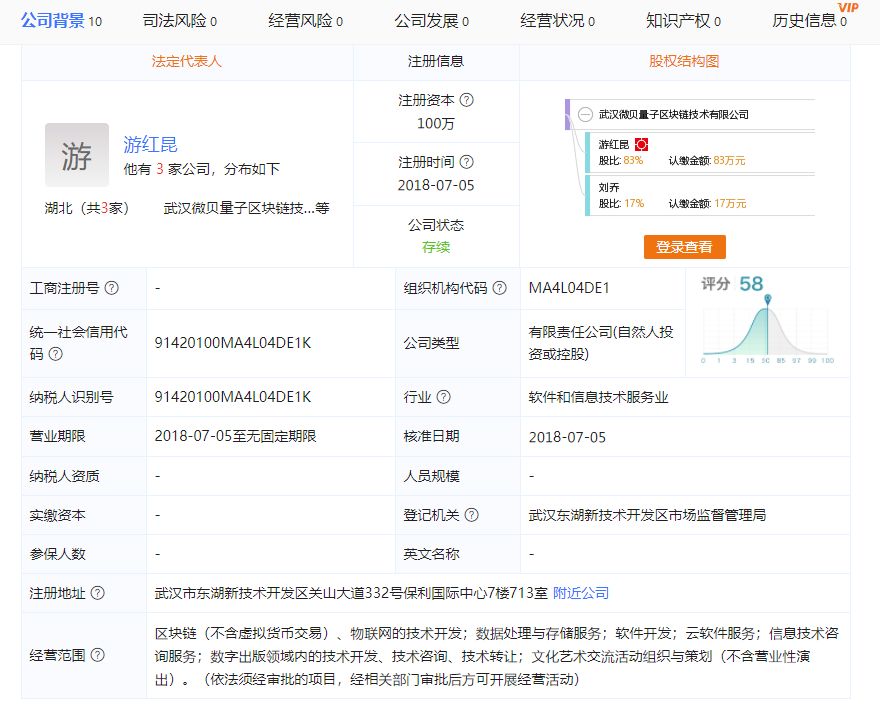Viewport: 880px width, 724px height.
Task: Open the 公司背景 tab
Action: click(61, 21)
